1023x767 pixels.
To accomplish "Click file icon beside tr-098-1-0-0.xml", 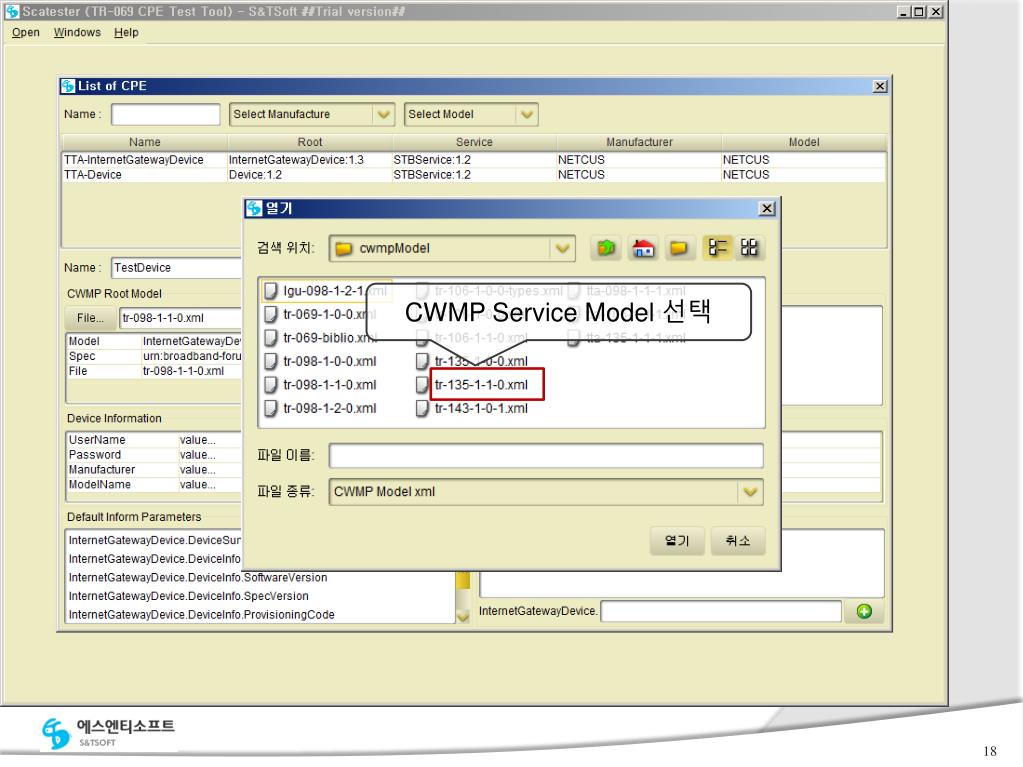I will coord(271,361).
